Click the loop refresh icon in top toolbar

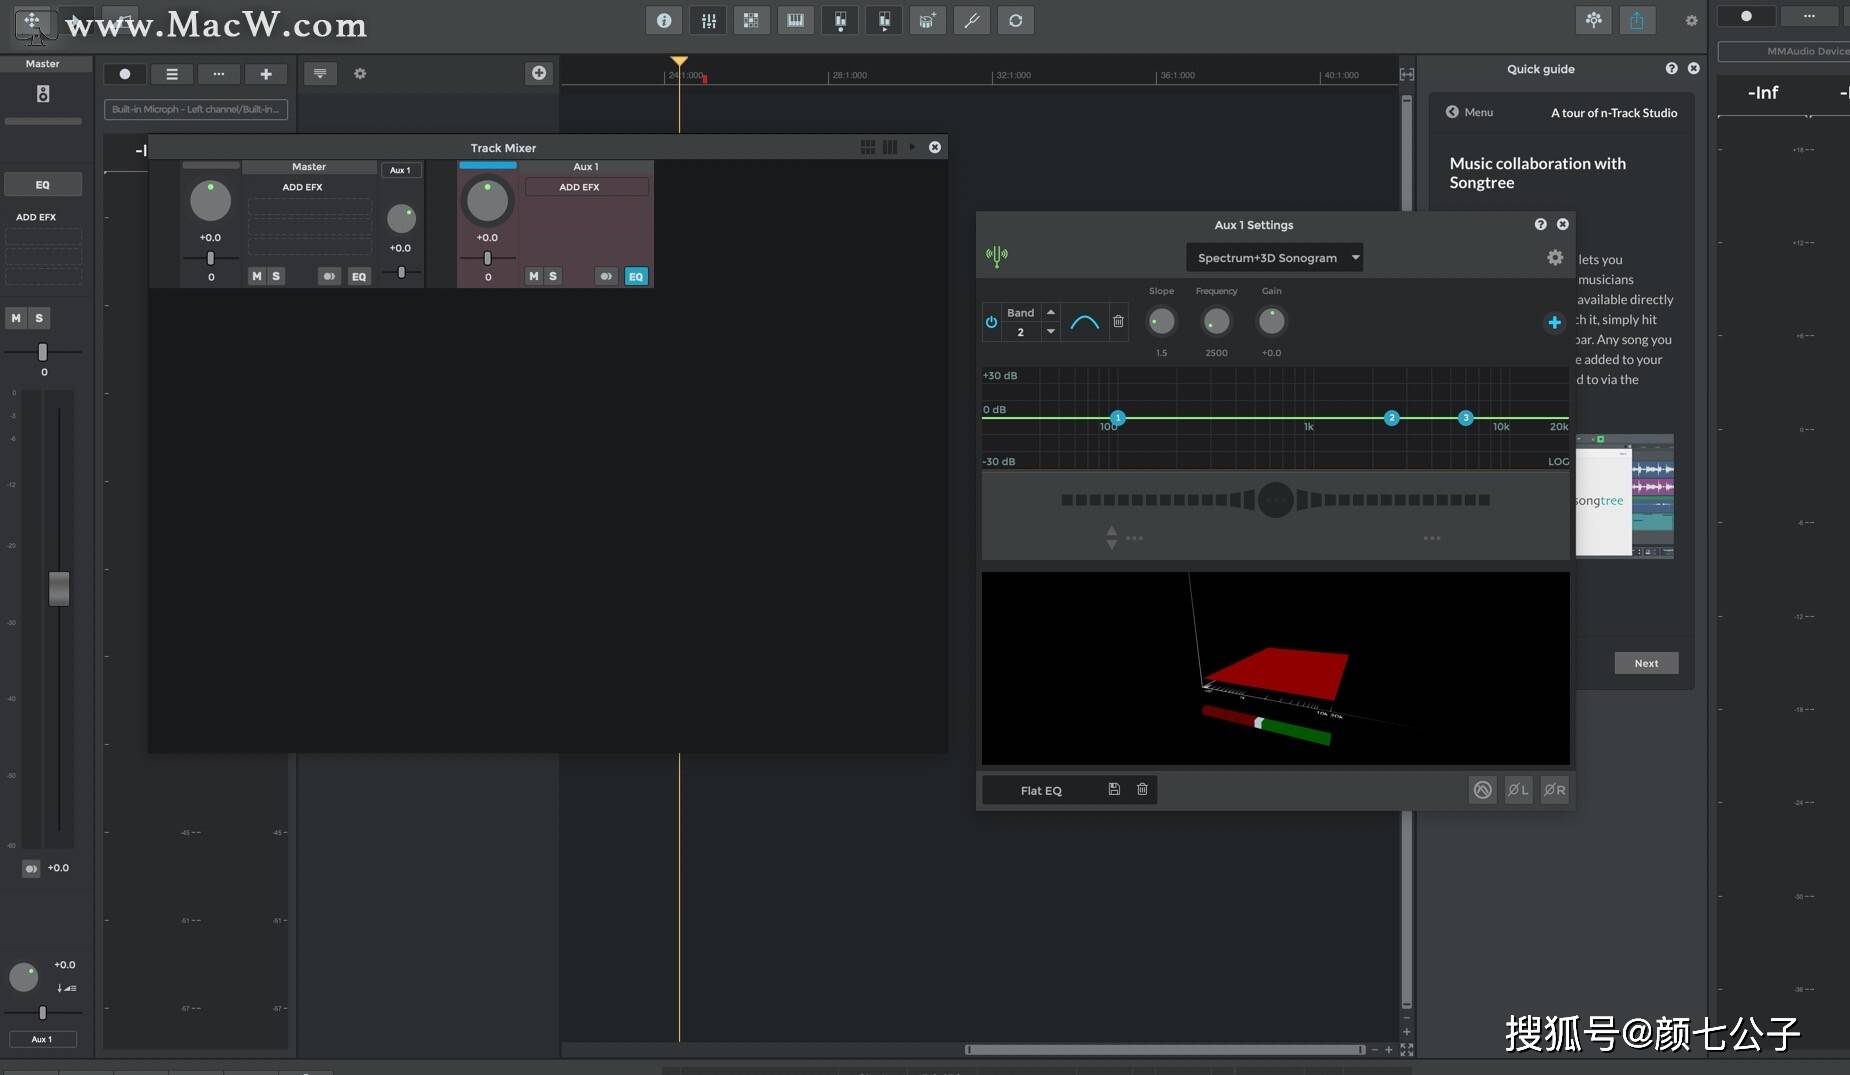pyautogui.click(x=1015, y=20)
